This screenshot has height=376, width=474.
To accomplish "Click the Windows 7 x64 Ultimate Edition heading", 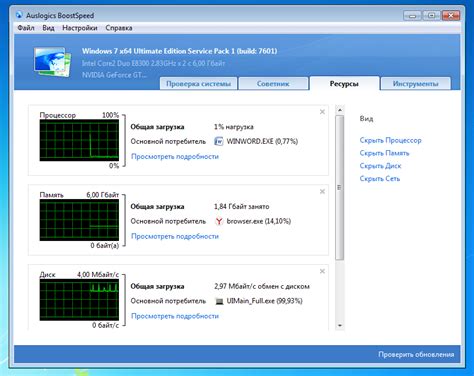I will (180, 51).
